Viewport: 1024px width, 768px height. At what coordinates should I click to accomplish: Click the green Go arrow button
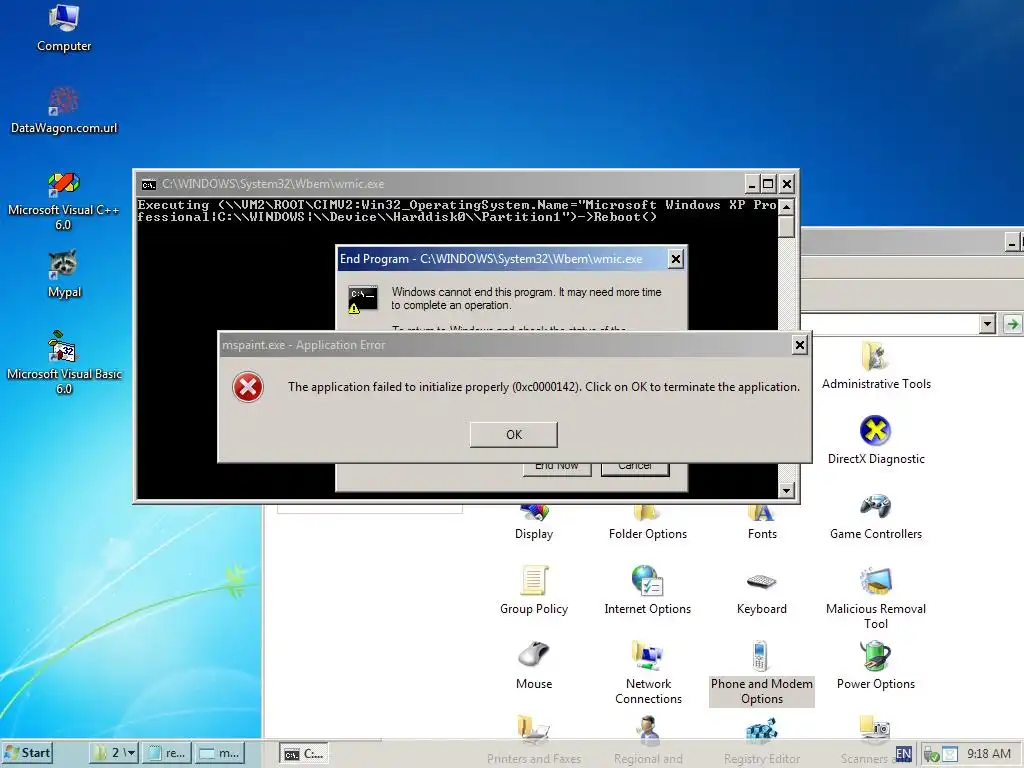tap(1012, 324)
